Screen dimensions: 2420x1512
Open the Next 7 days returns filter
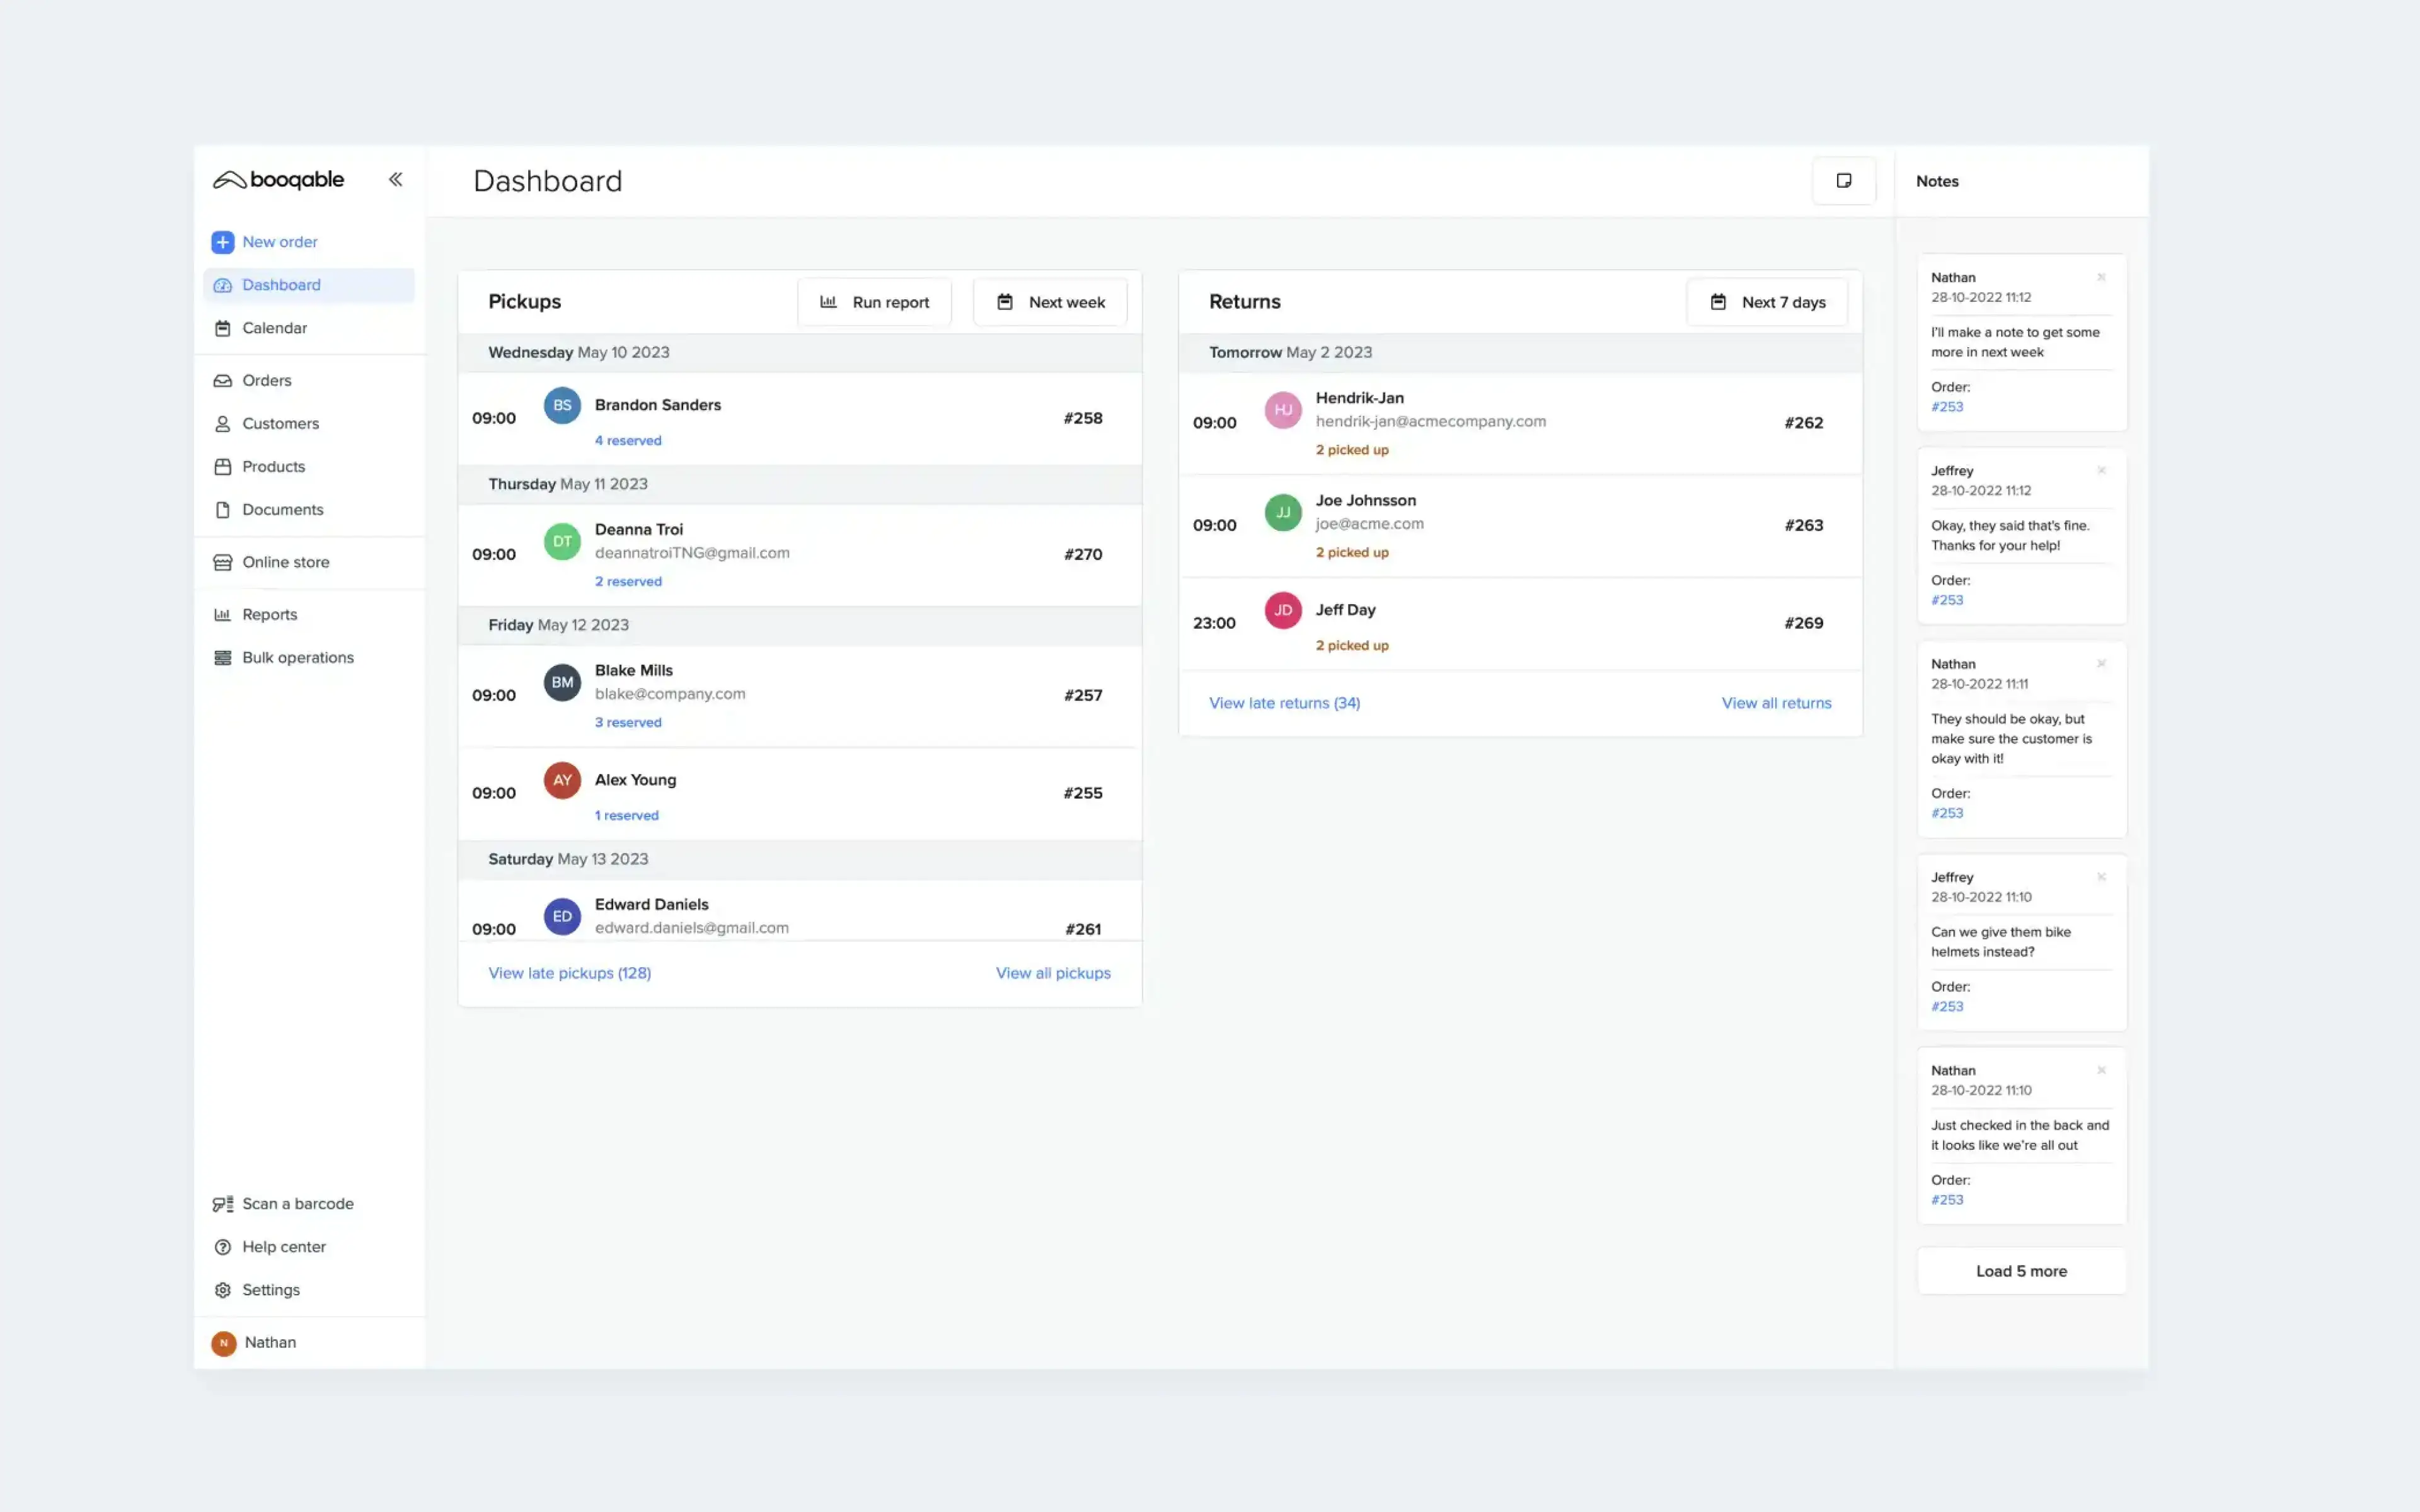[x=1767, y=301]
